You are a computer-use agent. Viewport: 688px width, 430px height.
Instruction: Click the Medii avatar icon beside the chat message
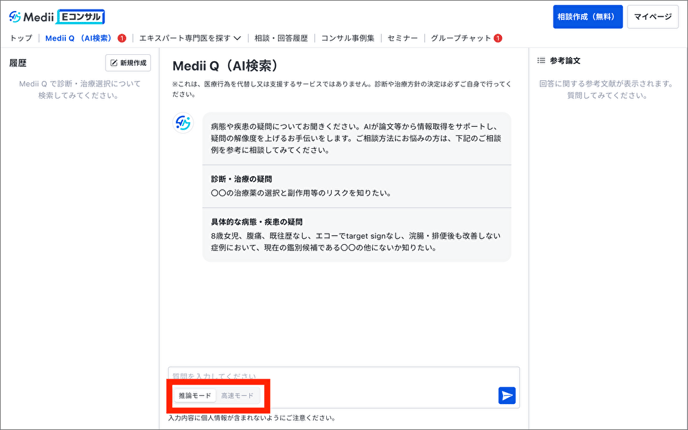point(183,123)
